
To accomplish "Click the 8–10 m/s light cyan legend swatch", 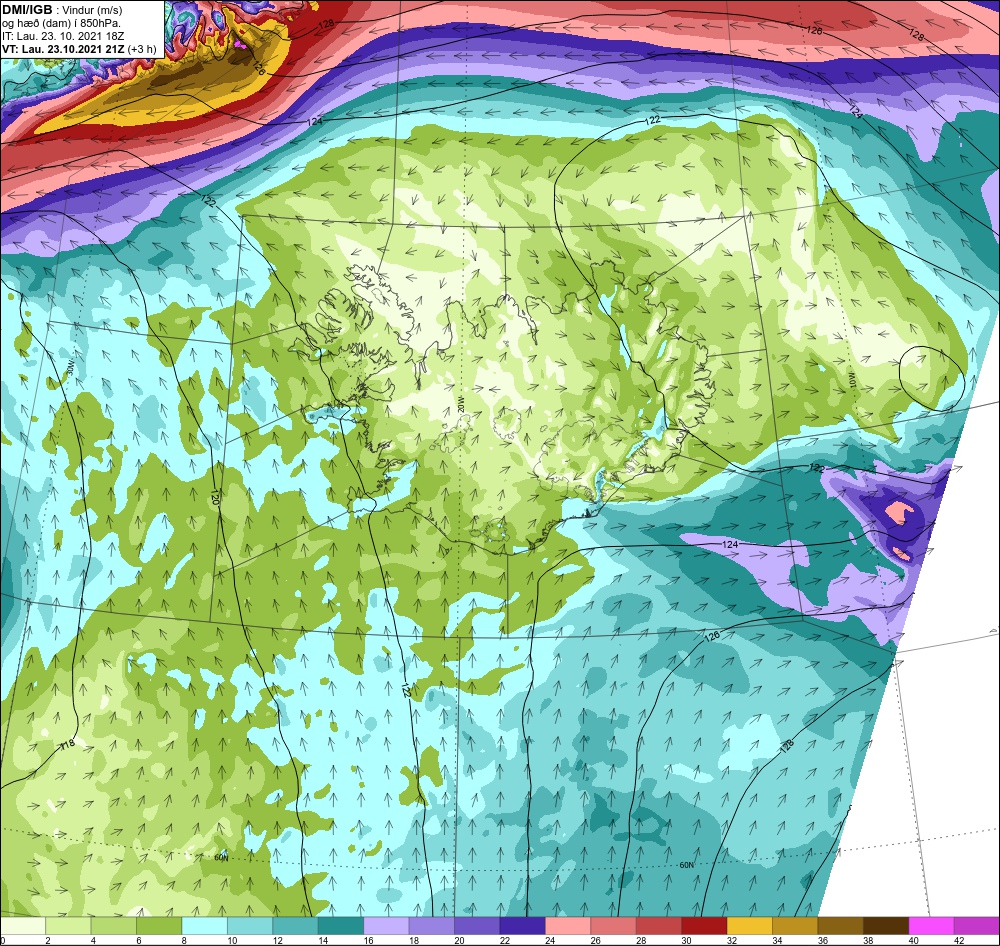I will click(x=204, y=926).
